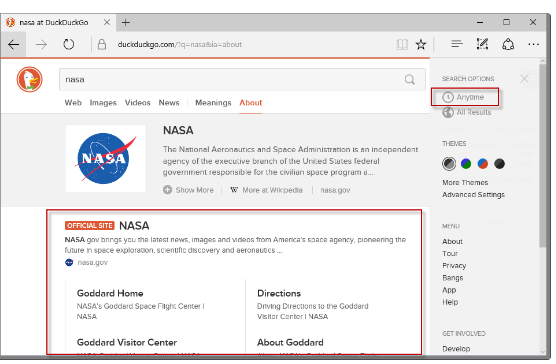Screen dimensions: 556x364
Task: Make a Web Note pen icon
Action: tap(482, 44)
